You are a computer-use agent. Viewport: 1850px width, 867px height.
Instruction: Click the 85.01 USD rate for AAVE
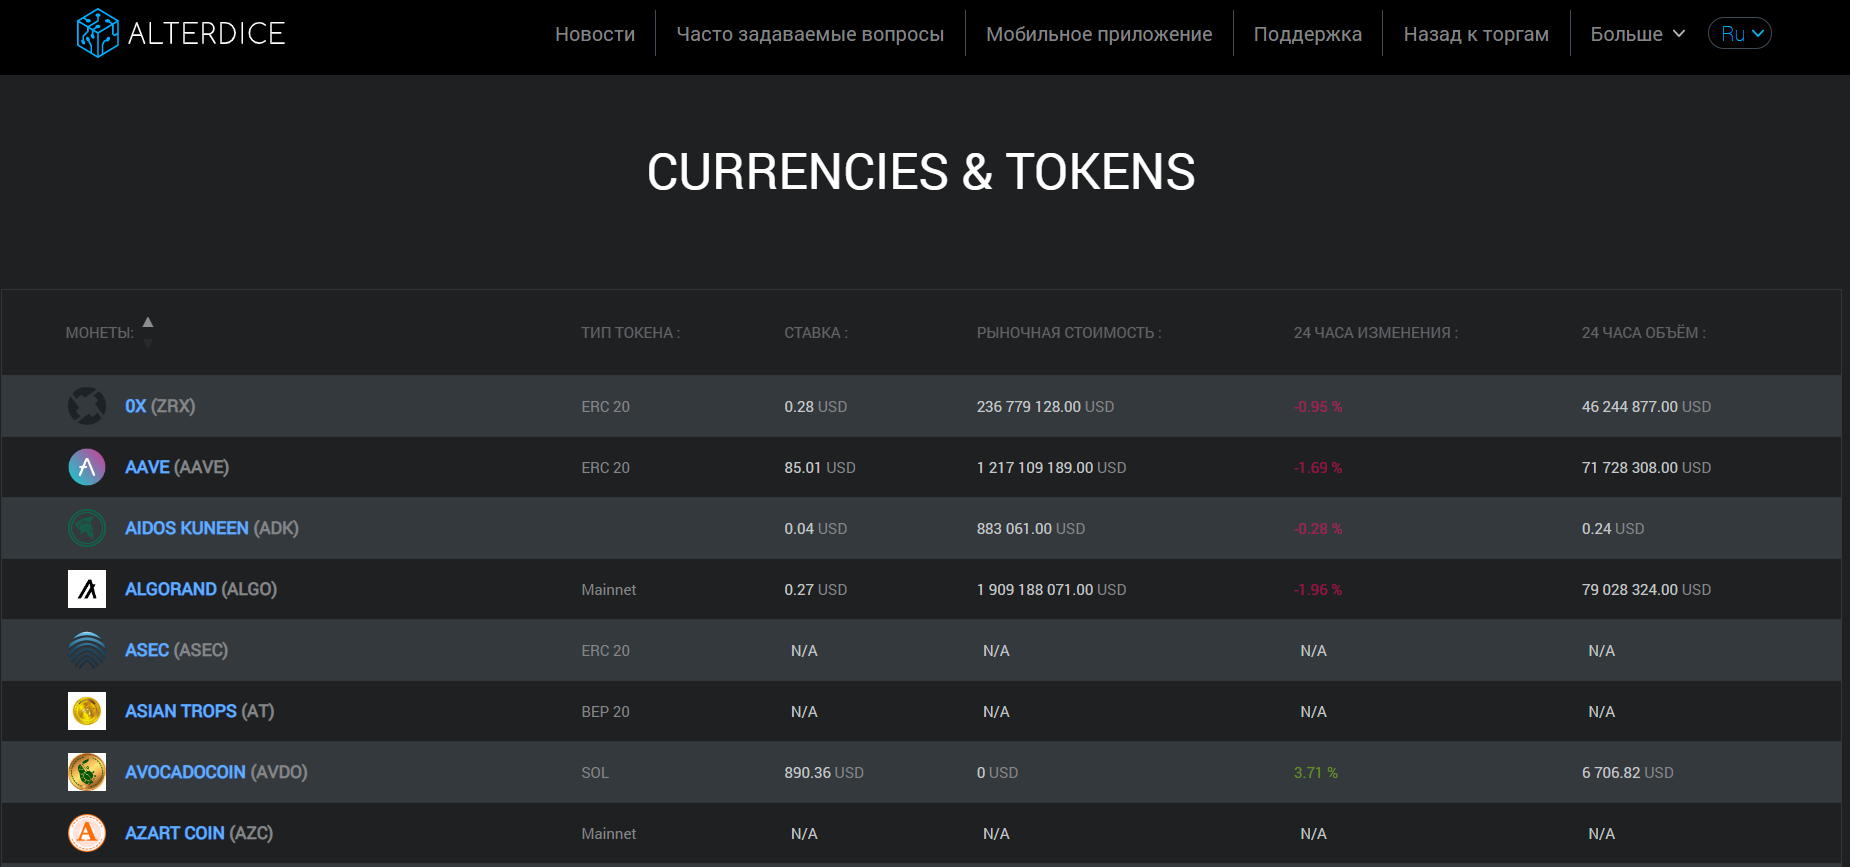tap(820, 468)
